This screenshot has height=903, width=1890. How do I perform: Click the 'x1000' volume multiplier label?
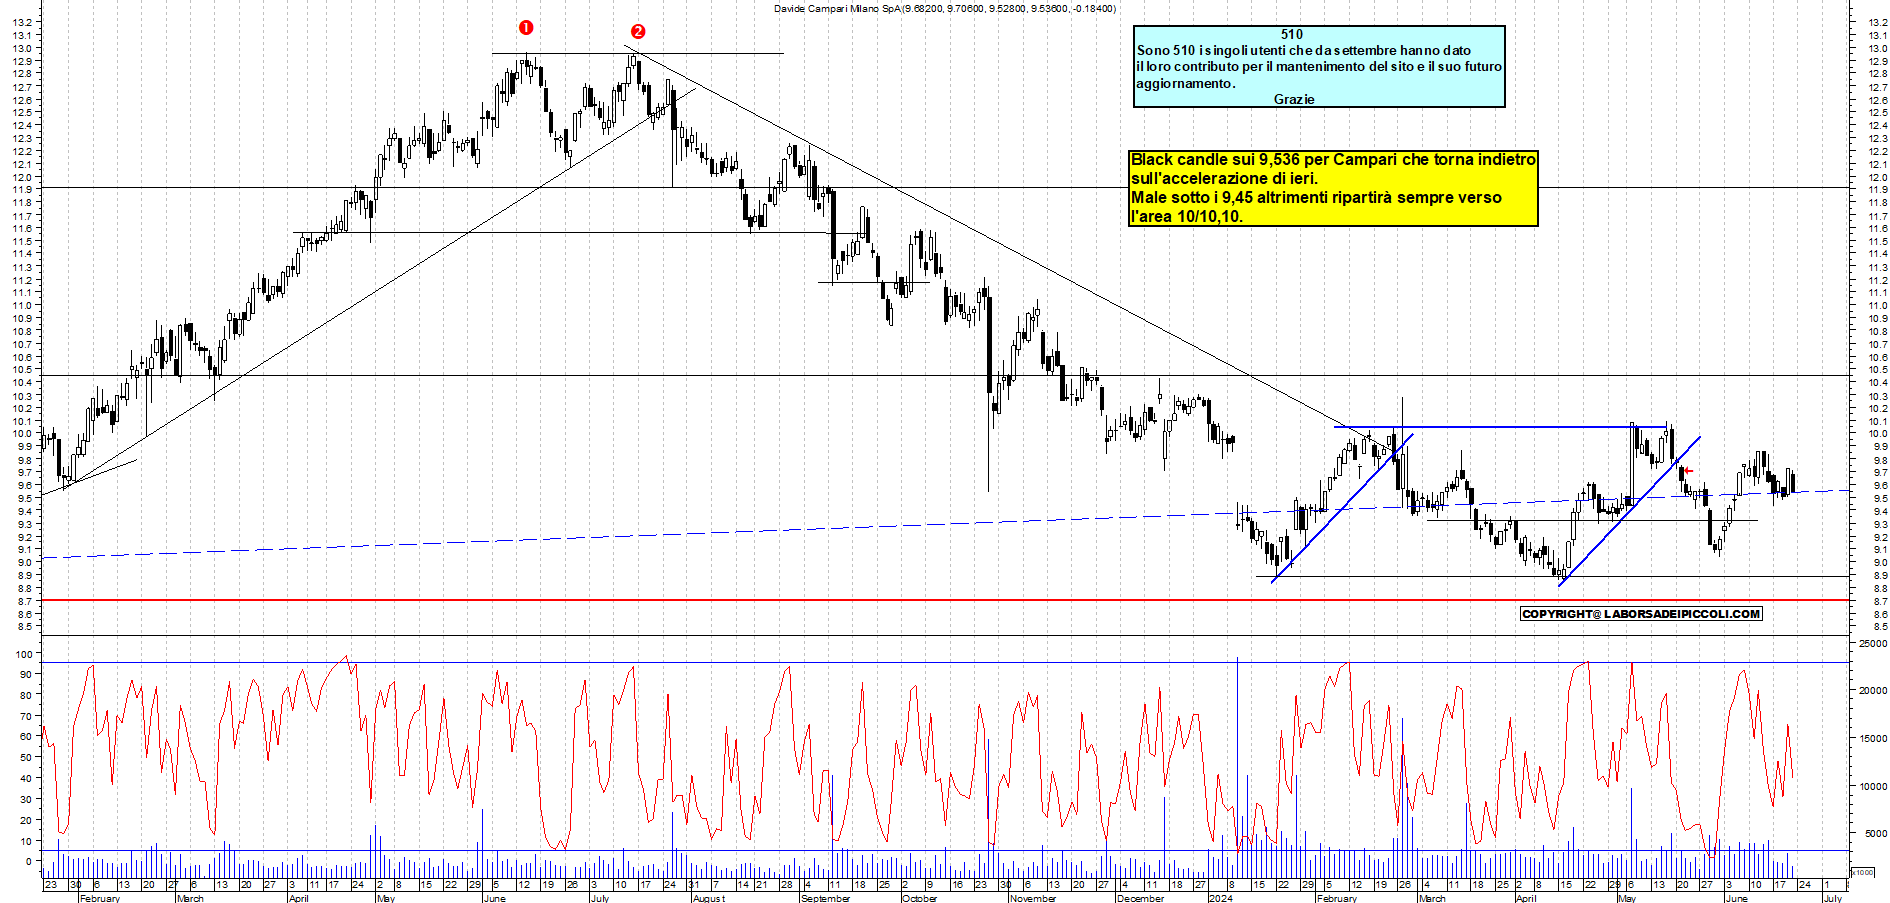coord(1863,872)
